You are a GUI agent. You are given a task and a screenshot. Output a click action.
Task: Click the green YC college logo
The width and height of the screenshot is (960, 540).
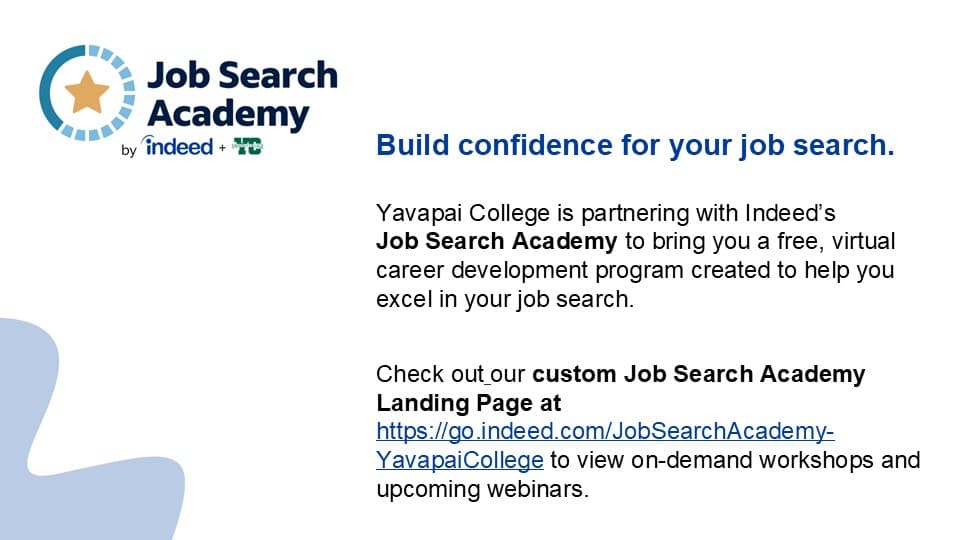click(247, 146)
